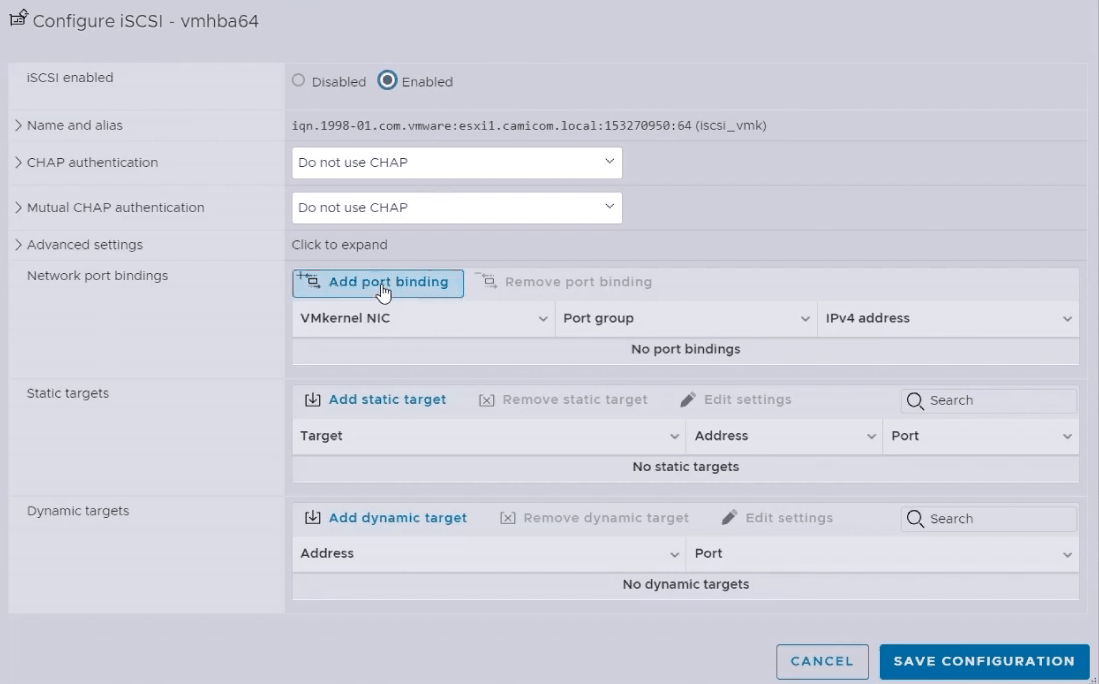Image resolution: width=1099 pixels, height=684 pixels.
Task: Click the dynamic target Edit settings pencil
Action: (x=729, y=518)
